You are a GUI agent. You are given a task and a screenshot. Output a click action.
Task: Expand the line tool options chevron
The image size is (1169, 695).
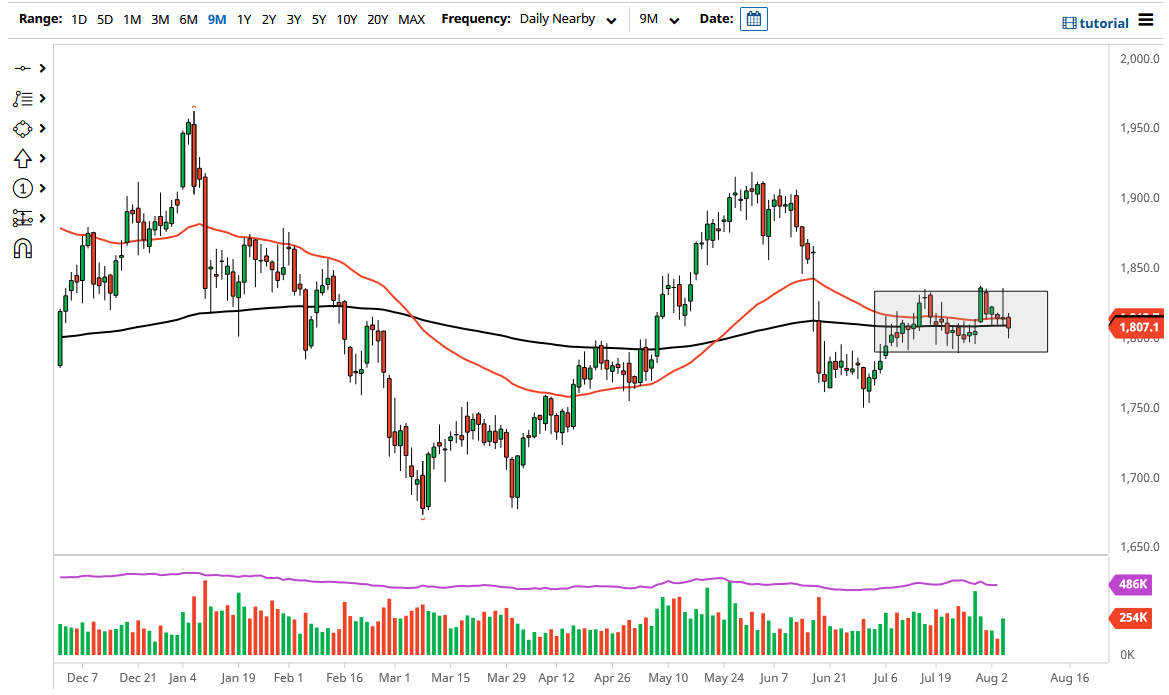point(42,69)
